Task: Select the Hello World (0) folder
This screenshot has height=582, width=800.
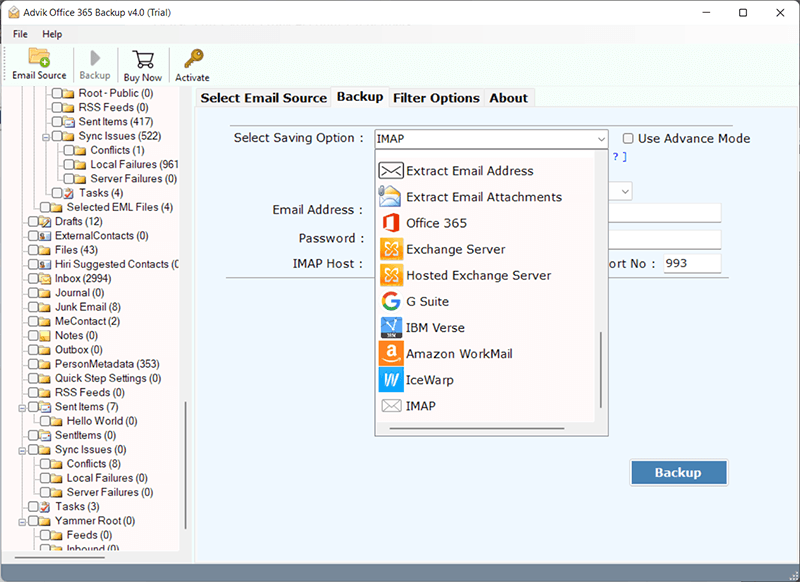Action: (x=102, y=421)
